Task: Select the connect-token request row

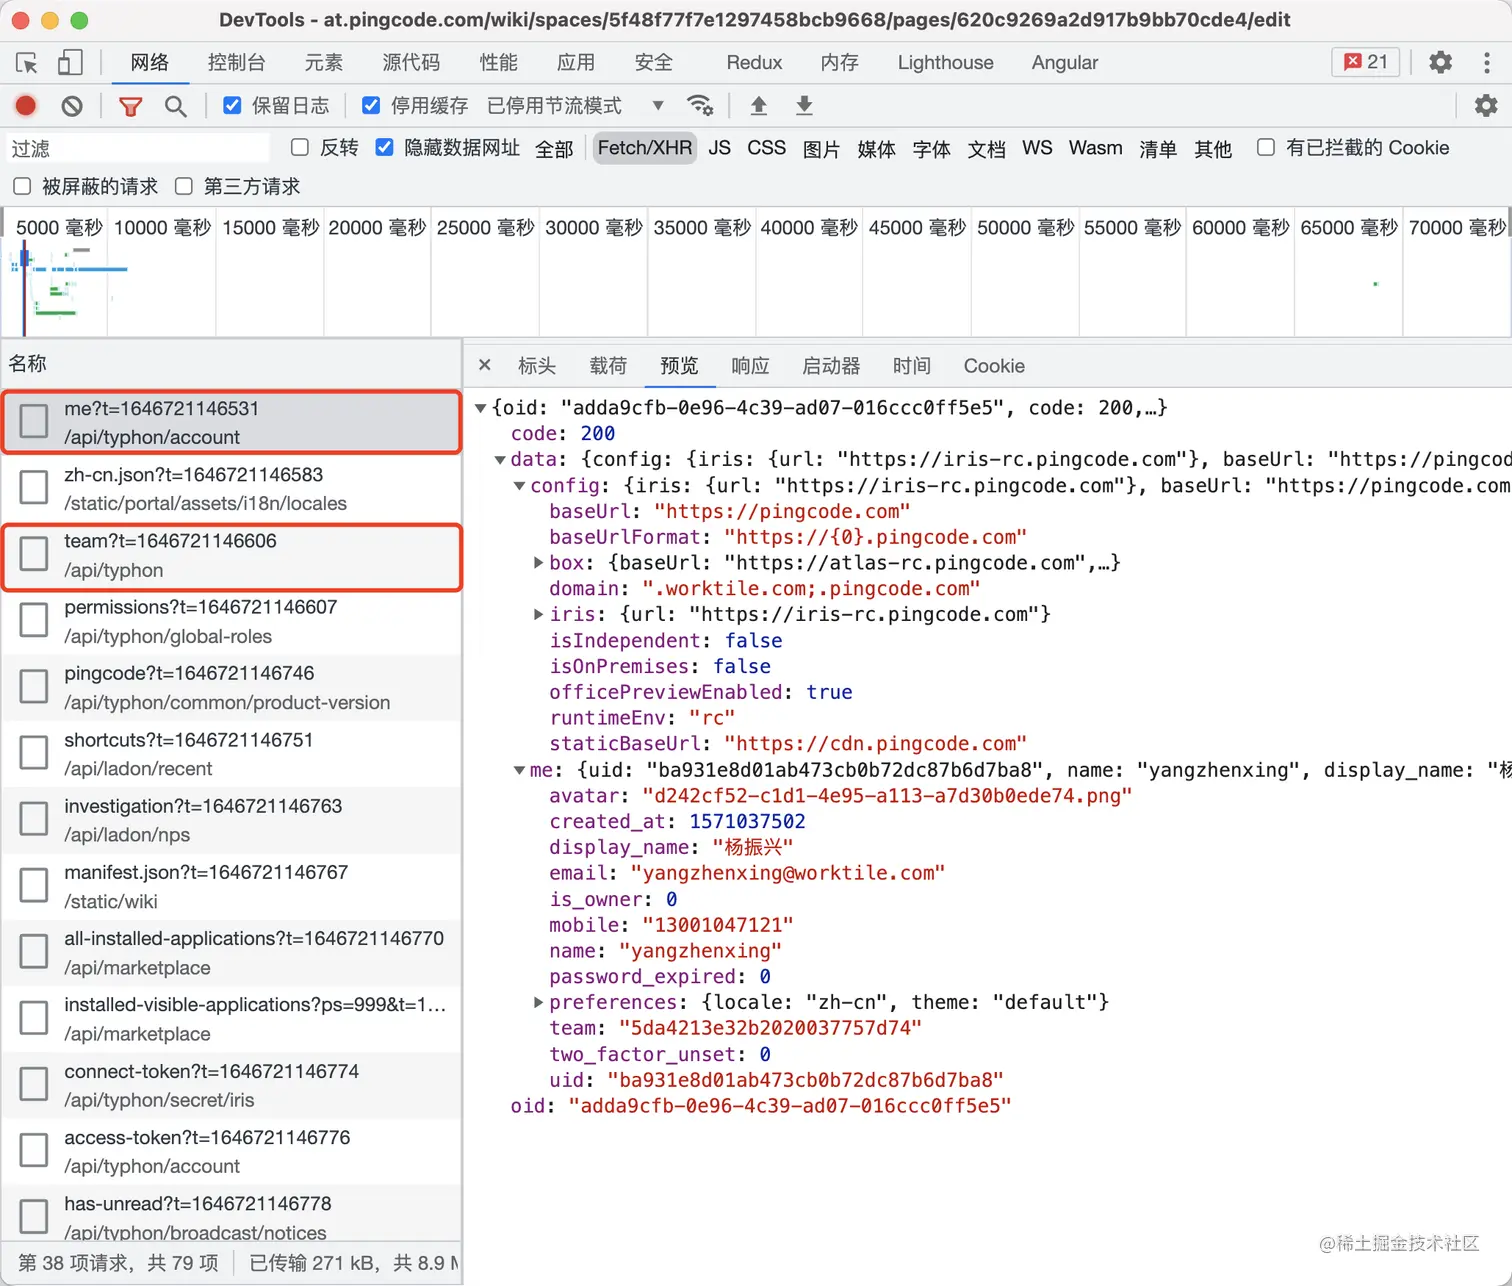Action: click(231, 1085)
